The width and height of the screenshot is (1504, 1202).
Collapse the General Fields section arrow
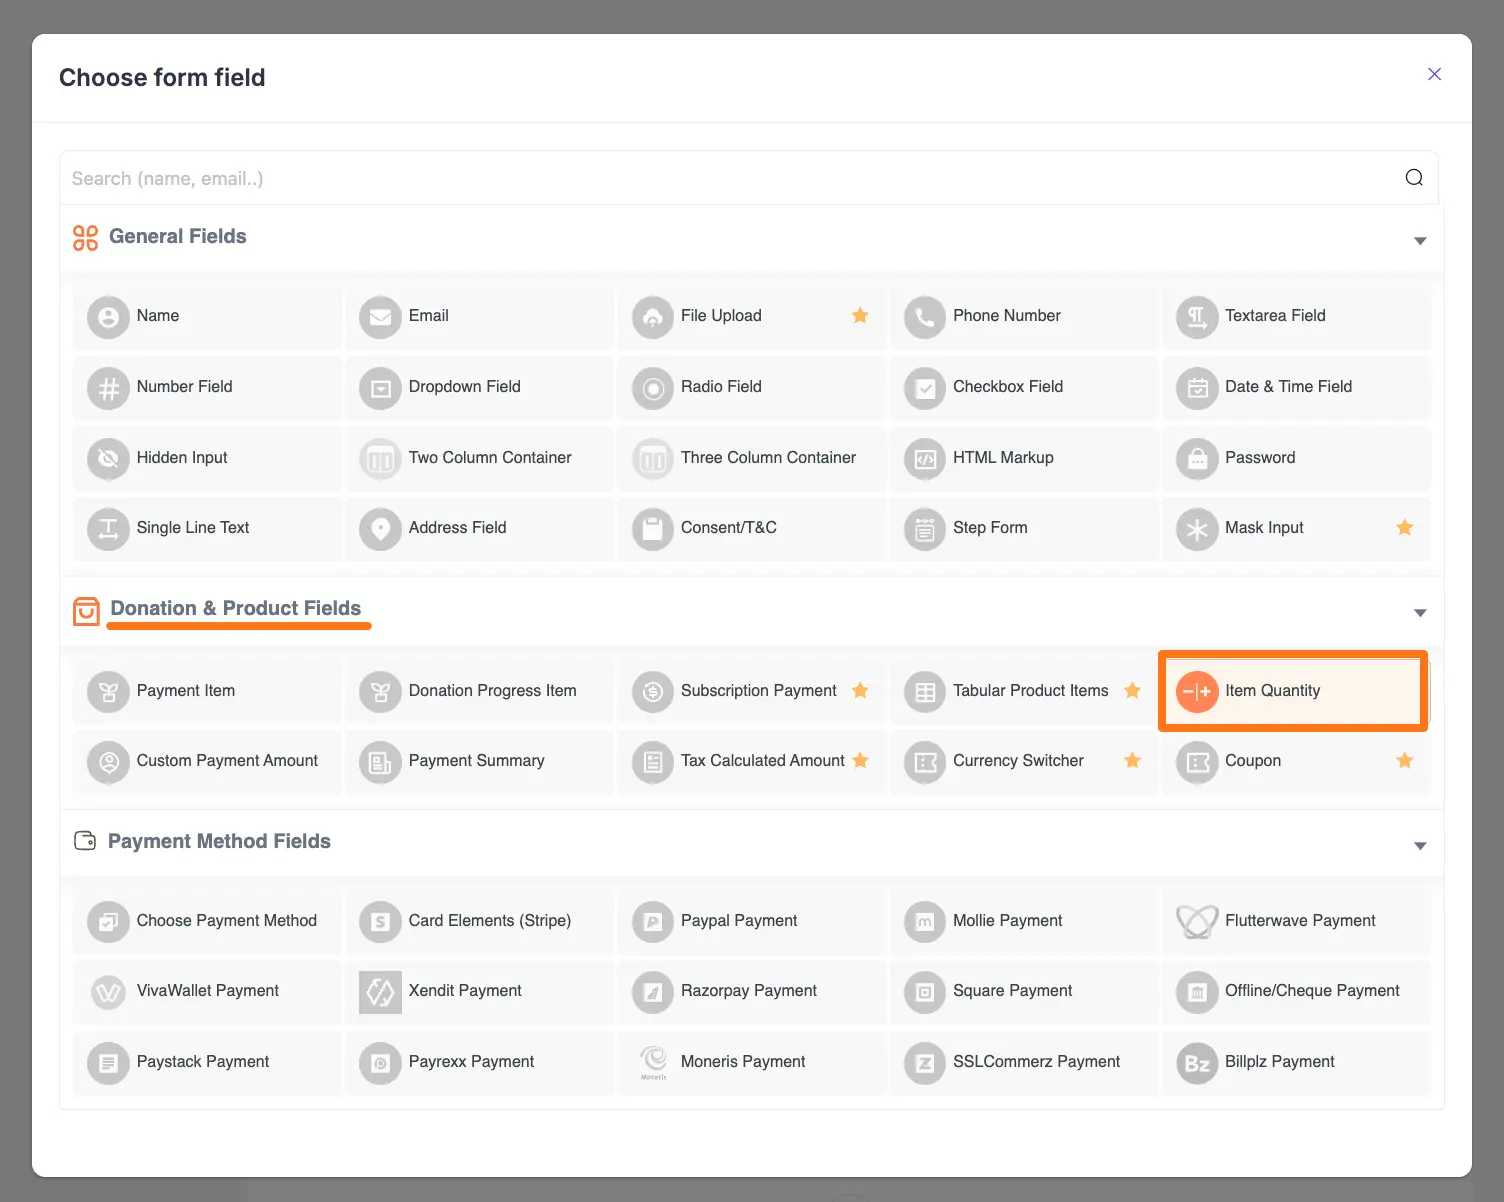tap(1419, 241)
